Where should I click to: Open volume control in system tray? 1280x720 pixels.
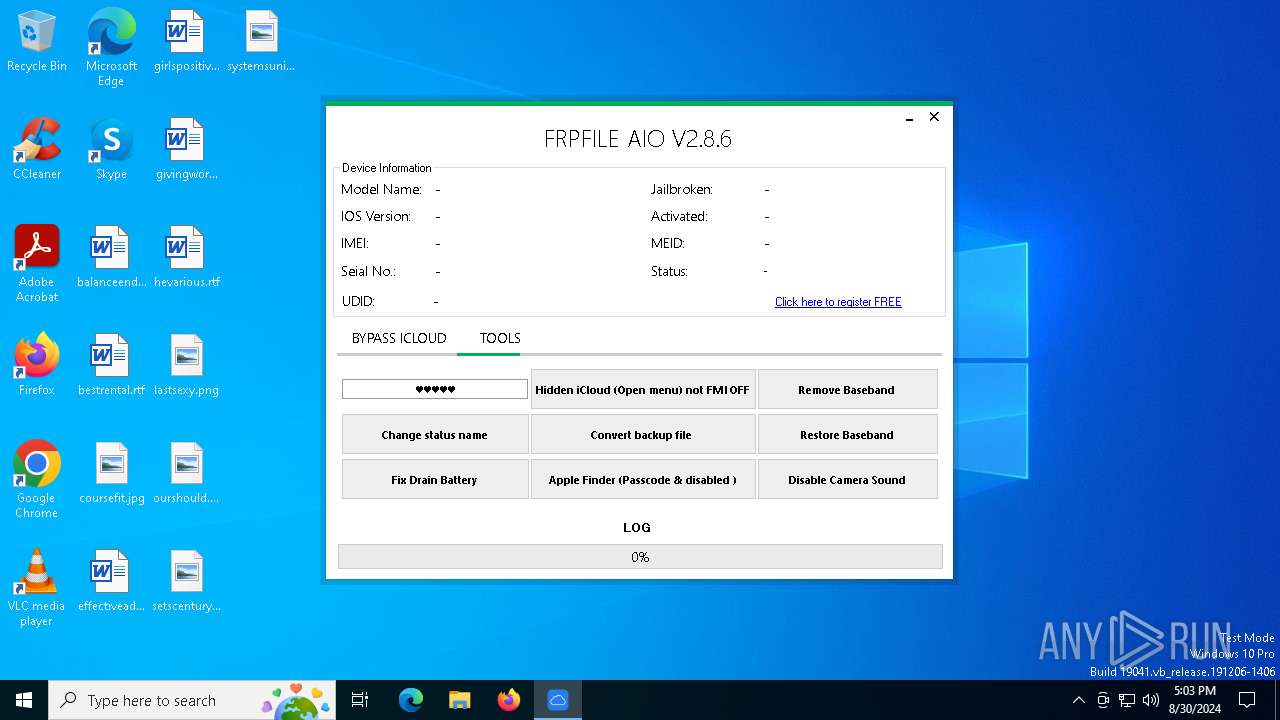(1151, 700)
